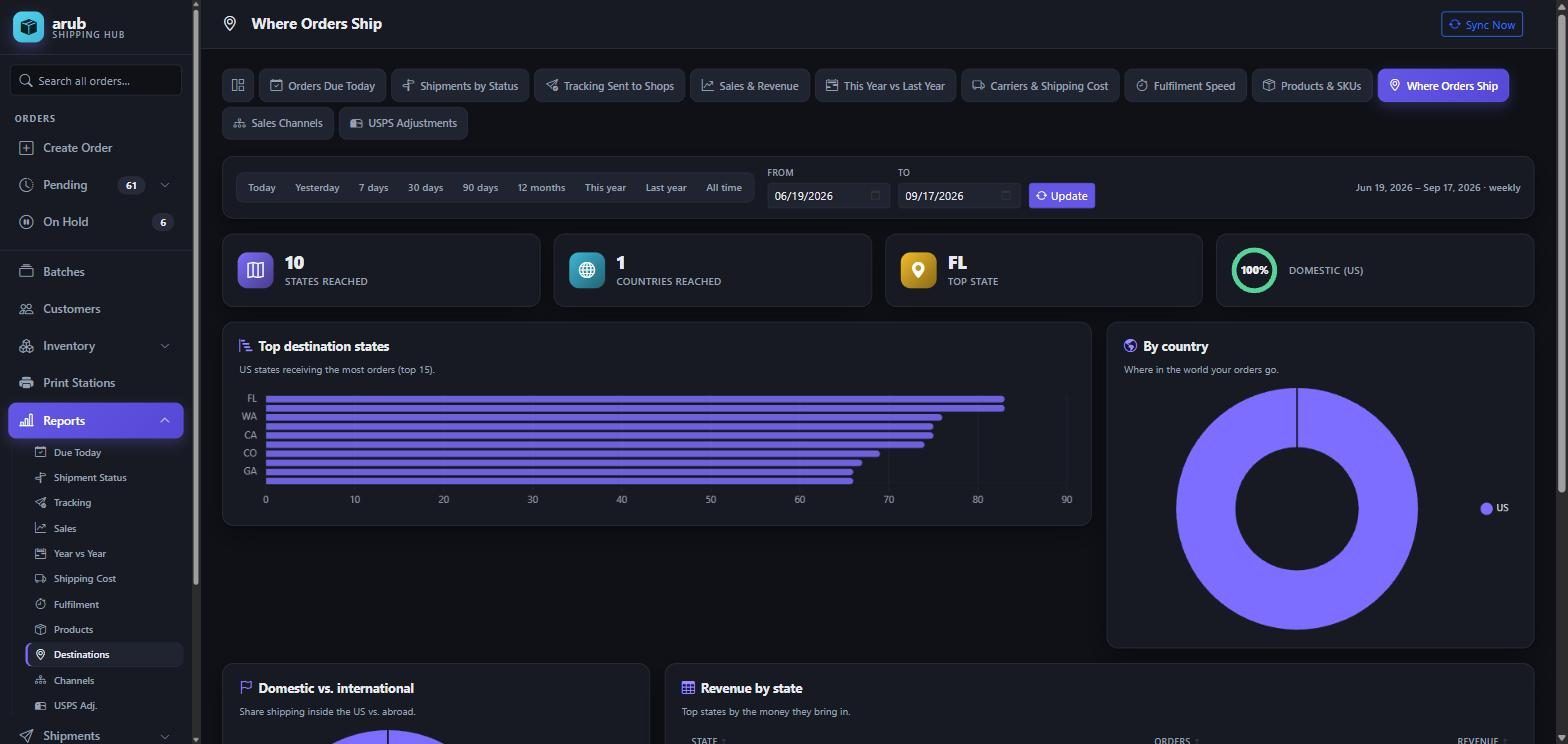The width and height of the screenshot is (1568, 744).
Task: Click the FL bar in destination chart
Action: click(635, 399)
